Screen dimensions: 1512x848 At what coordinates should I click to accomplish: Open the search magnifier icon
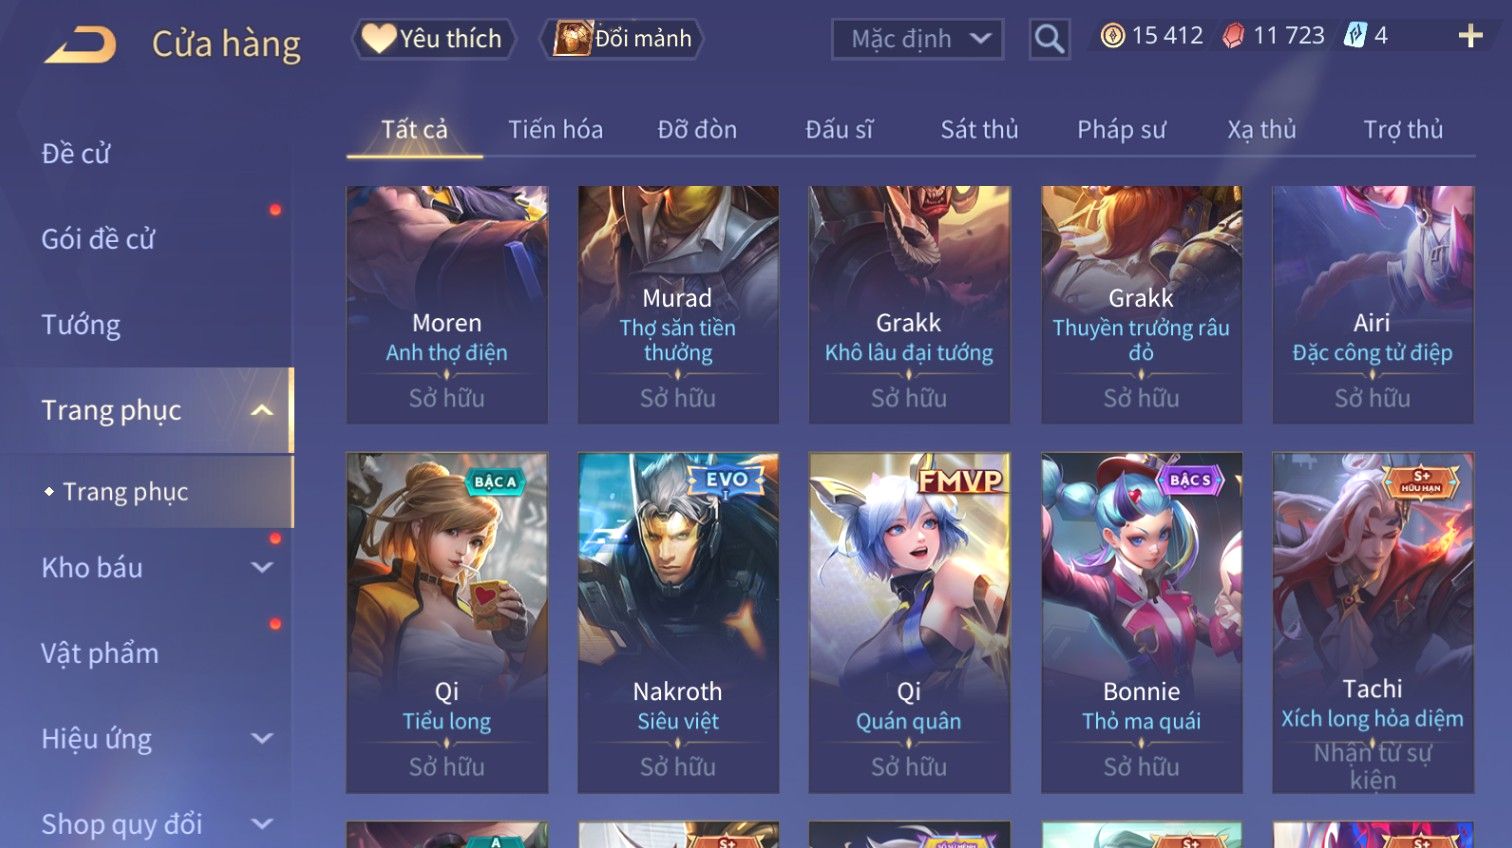click(1049, 39)
